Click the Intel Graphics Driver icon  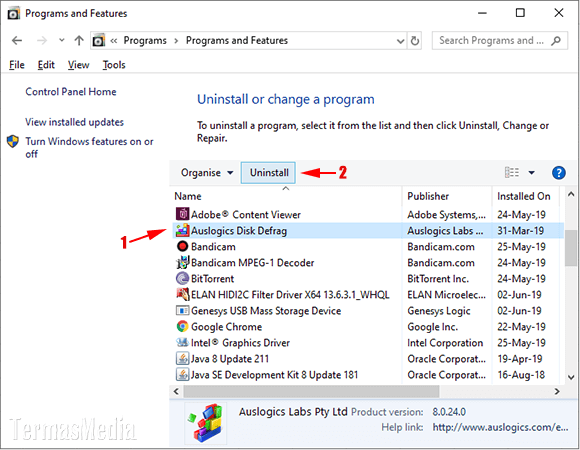click(x=182, y=342)
